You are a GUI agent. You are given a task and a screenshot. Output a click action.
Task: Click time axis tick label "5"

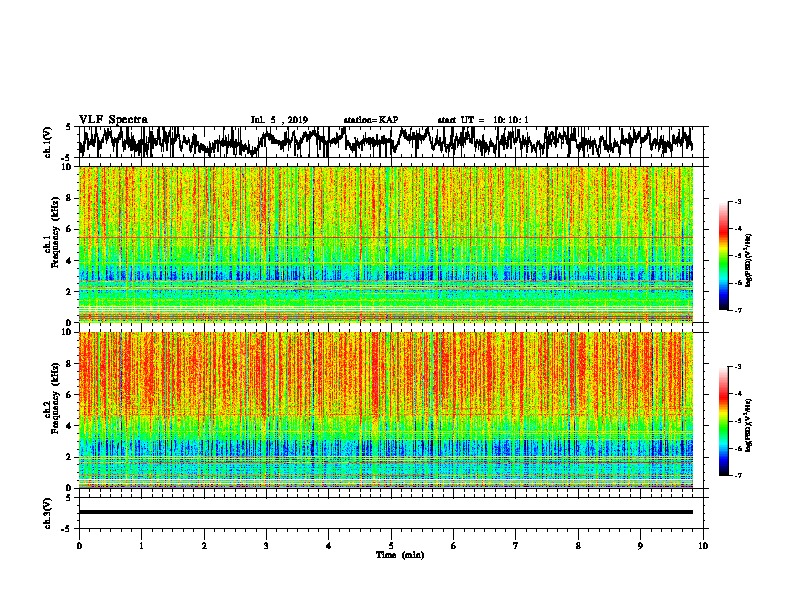pos(391,546)
